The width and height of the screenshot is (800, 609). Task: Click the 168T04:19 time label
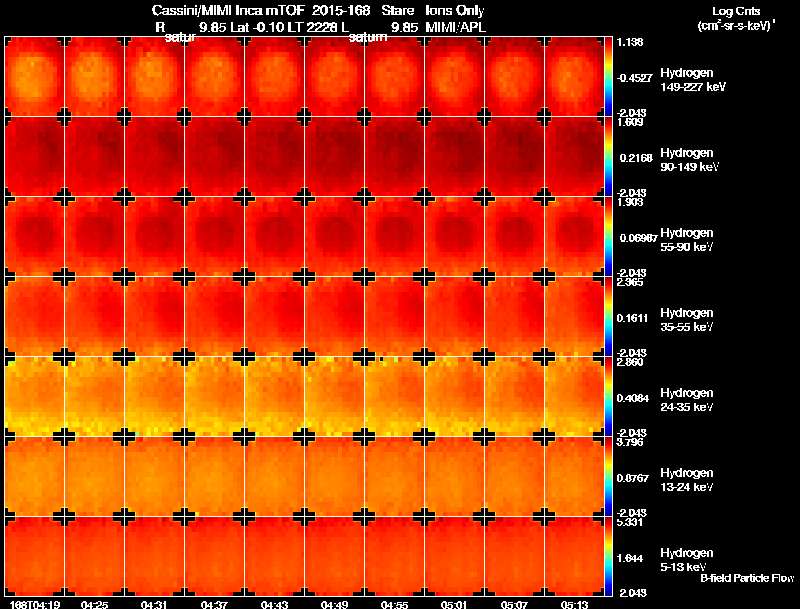point(35,605)
